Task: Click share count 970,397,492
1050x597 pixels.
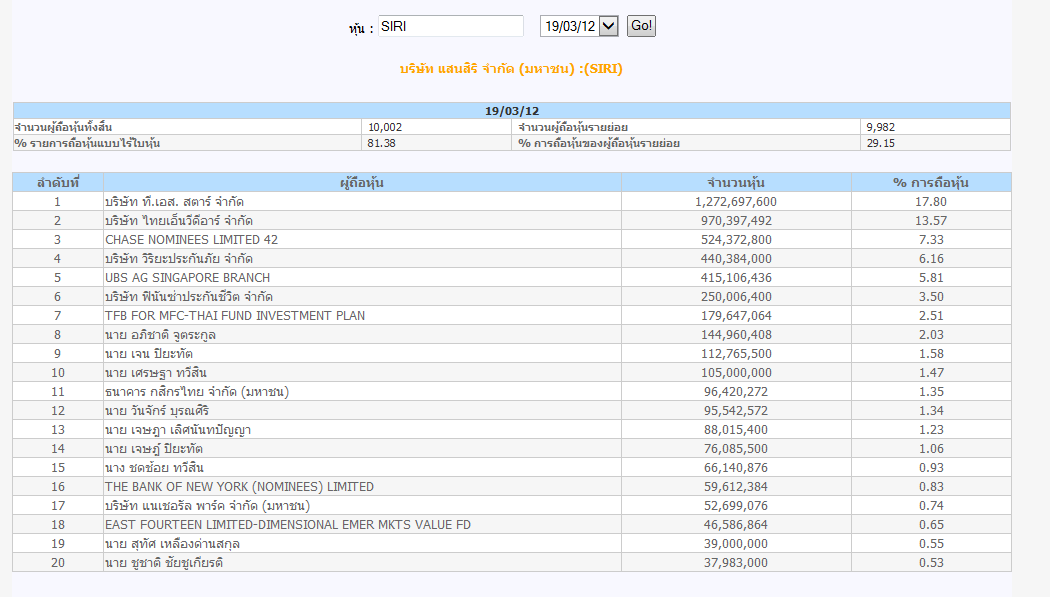Action: [x=736, y=221]
